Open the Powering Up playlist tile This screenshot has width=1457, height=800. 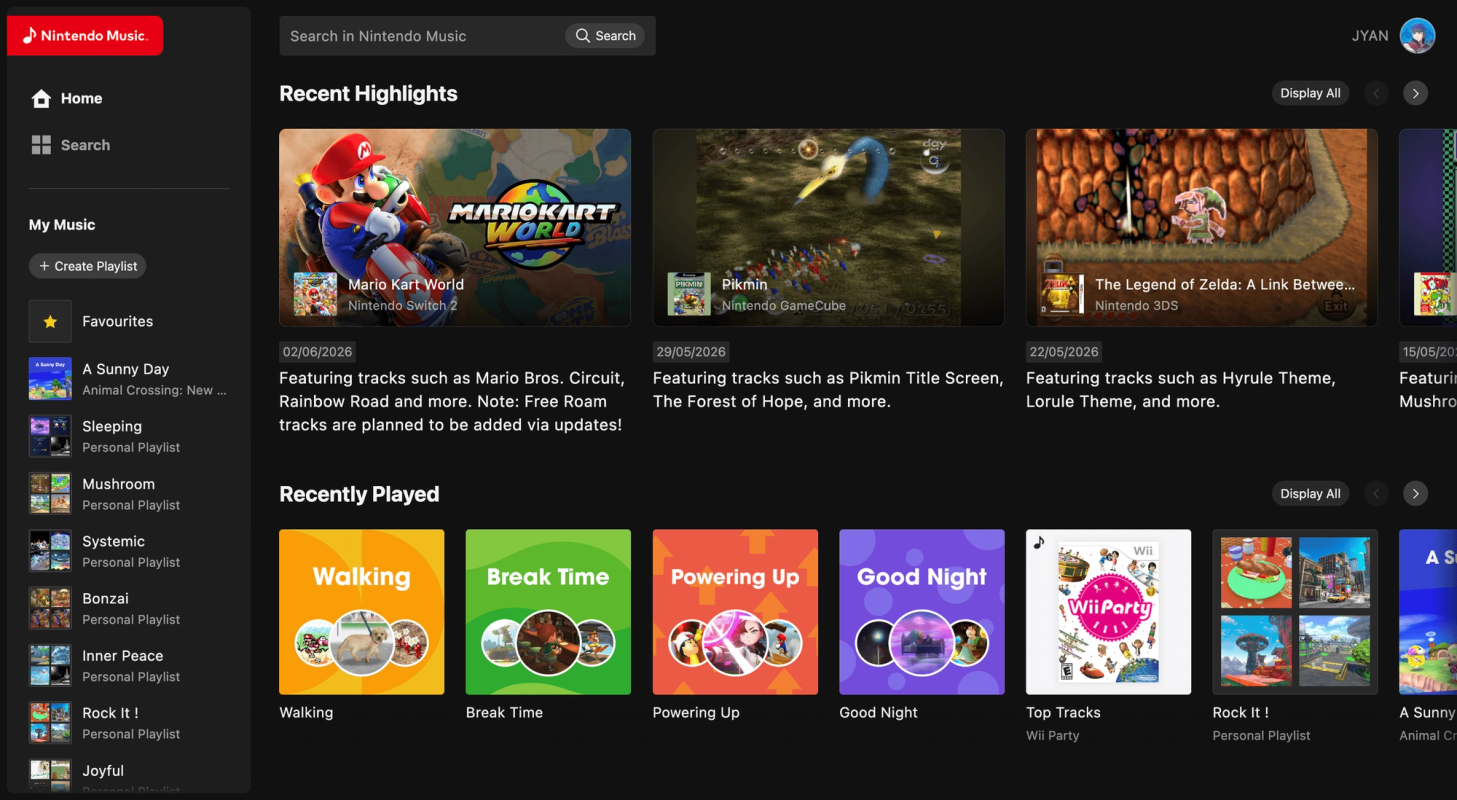[735, 612]
